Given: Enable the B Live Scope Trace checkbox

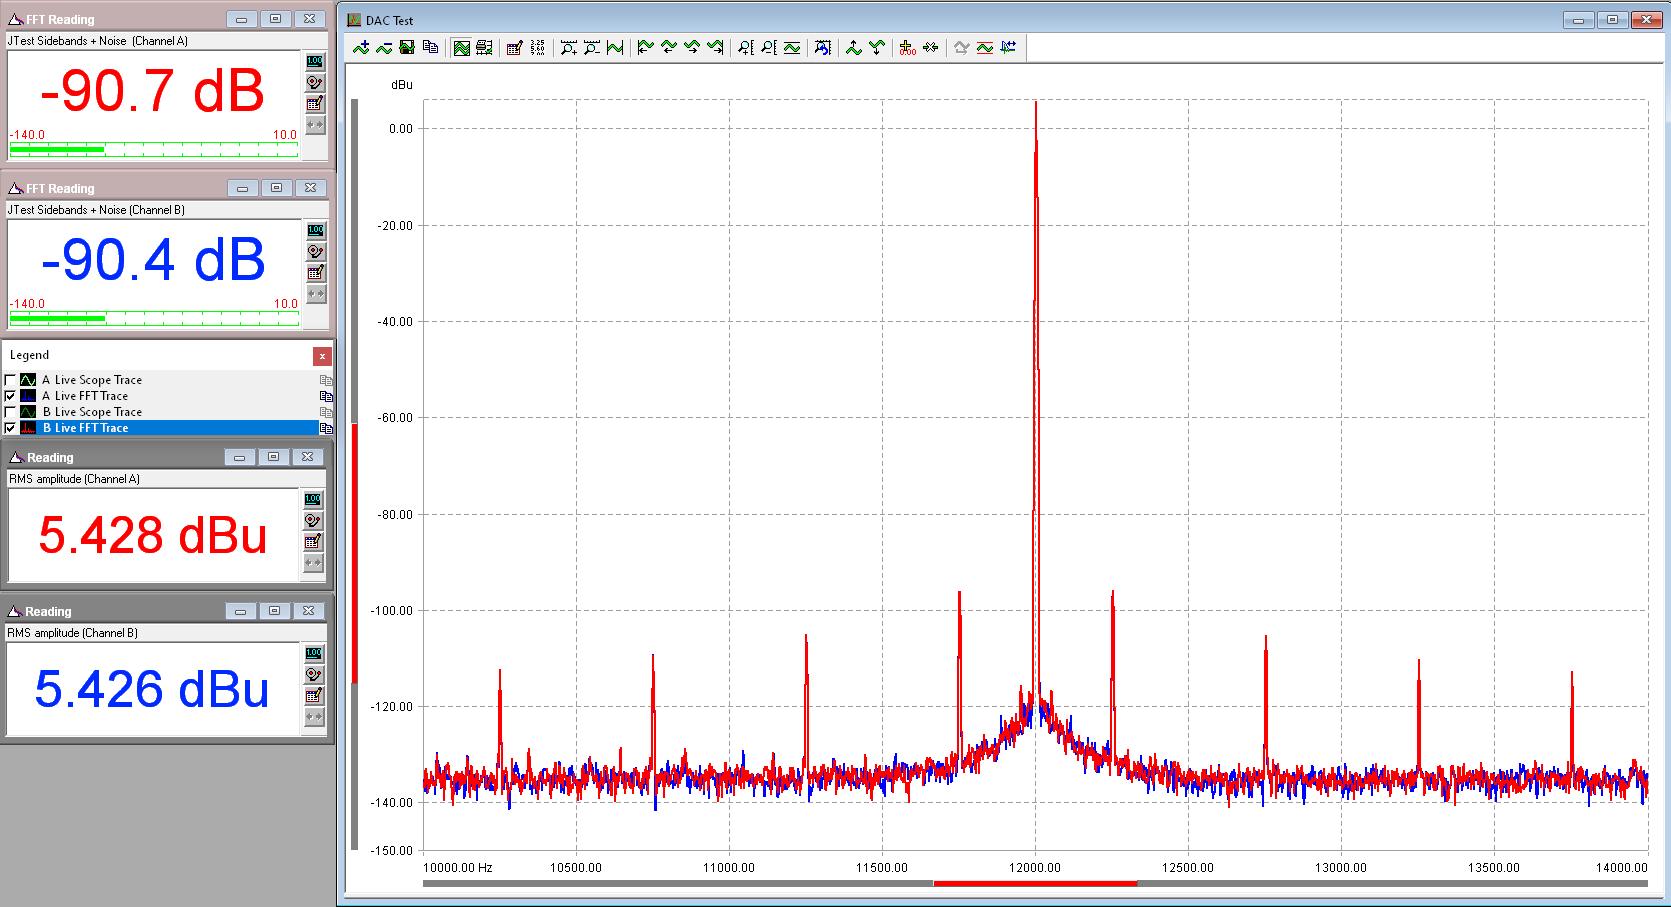Looking at the screenshot, I should tap(10, 412).
